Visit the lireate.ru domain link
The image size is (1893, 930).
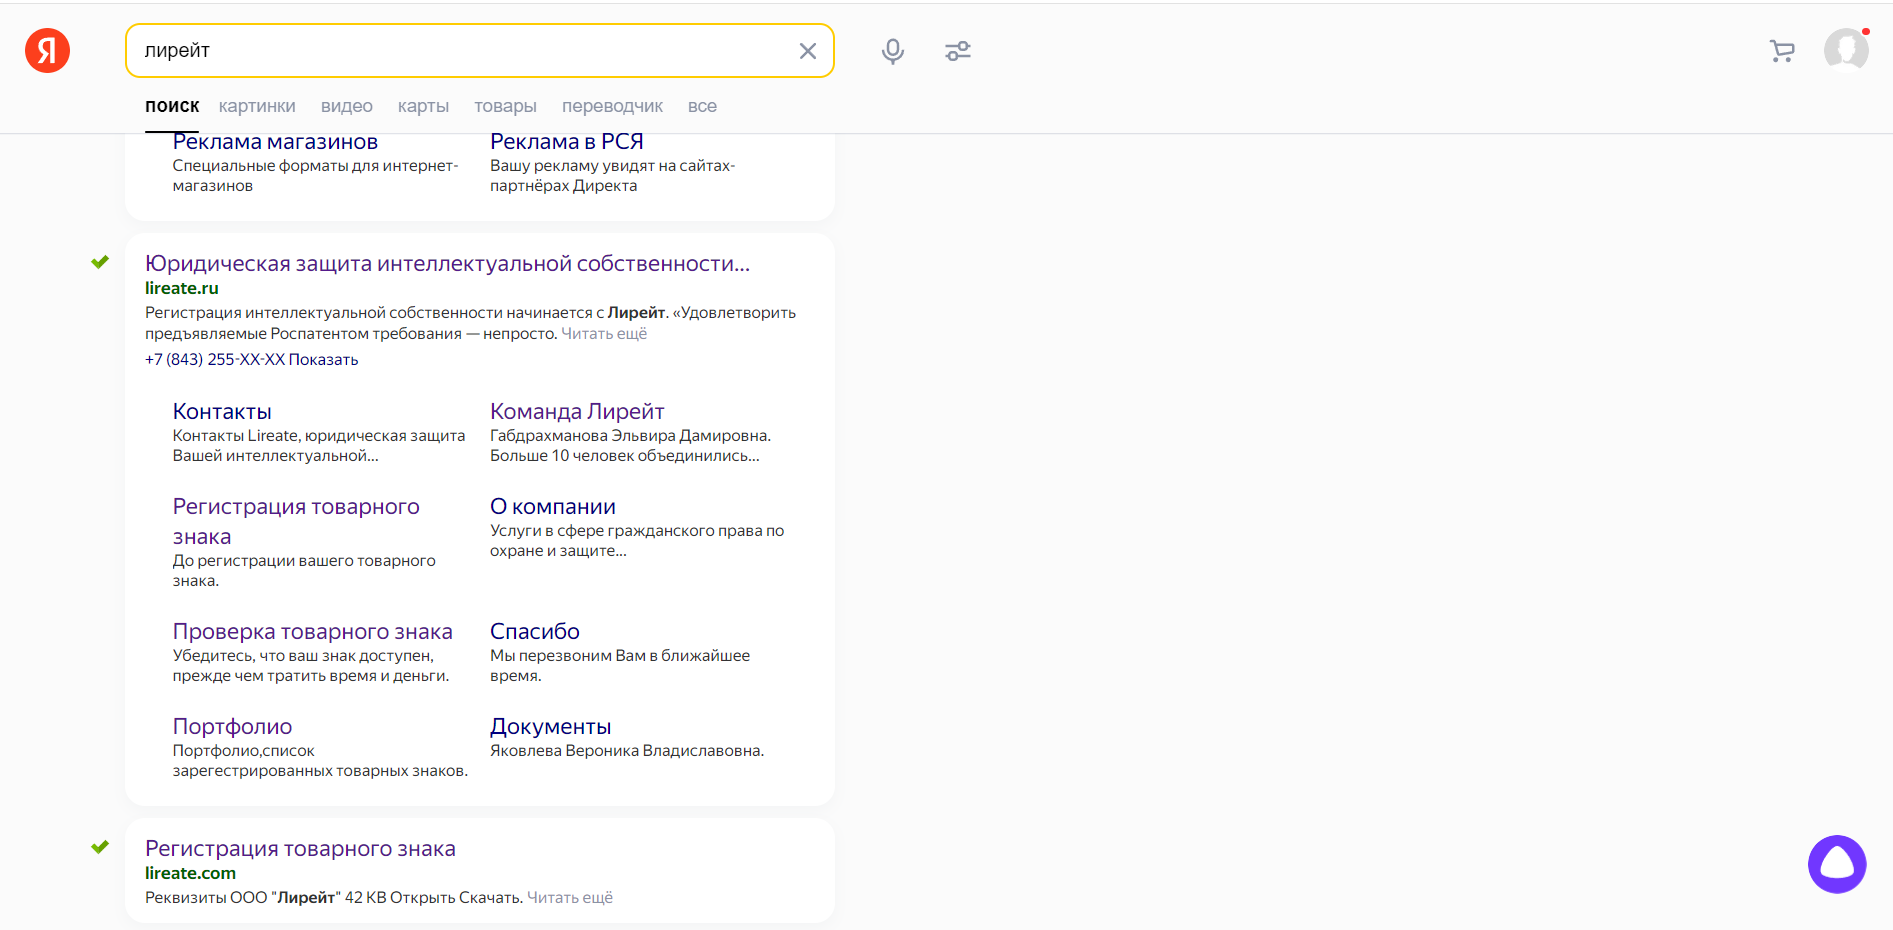182,288
